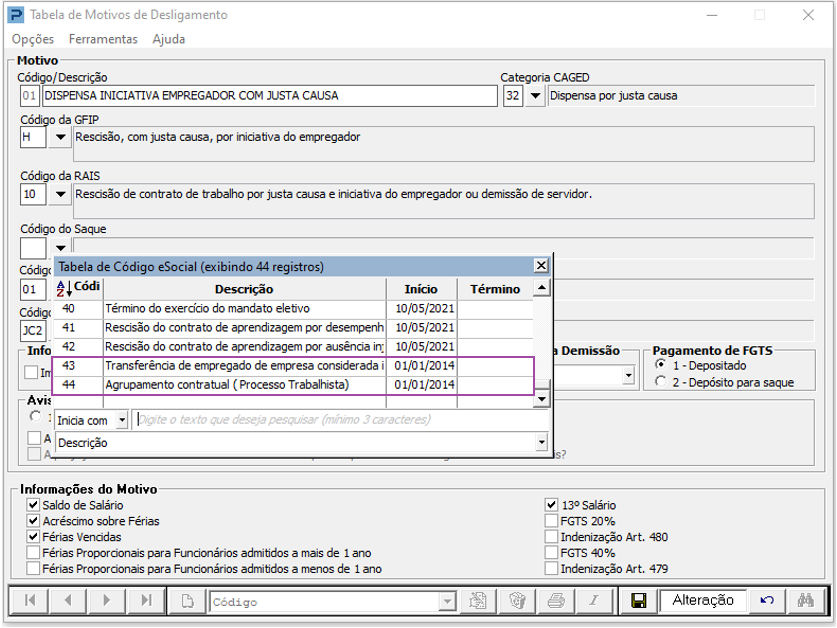This screenshot has height=628, width=837.
Task: Open the Código da GFIP dropdown arrow
Action: click(x=60, y=137)
